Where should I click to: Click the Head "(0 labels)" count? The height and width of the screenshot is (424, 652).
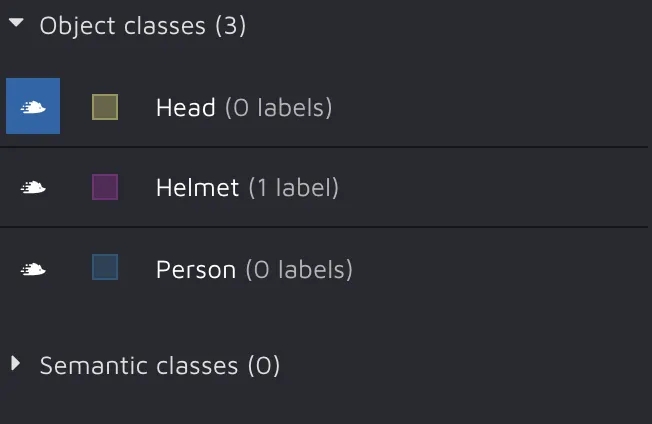click(278, 107)
